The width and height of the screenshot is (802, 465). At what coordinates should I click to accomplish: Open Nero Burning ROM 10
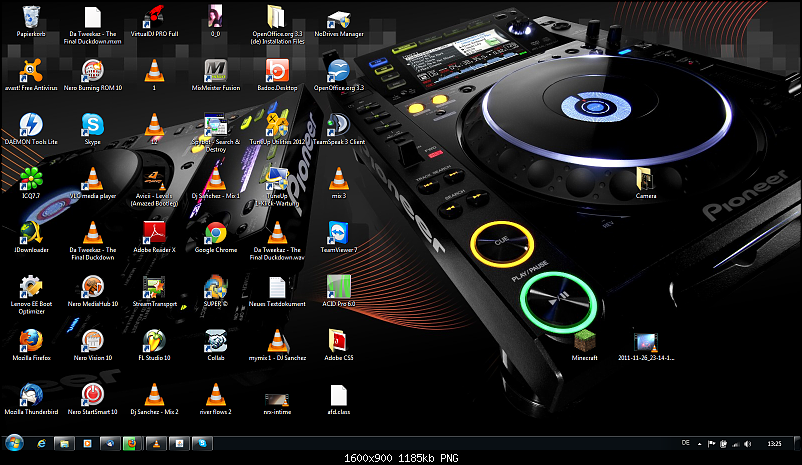tap(93, 71)
